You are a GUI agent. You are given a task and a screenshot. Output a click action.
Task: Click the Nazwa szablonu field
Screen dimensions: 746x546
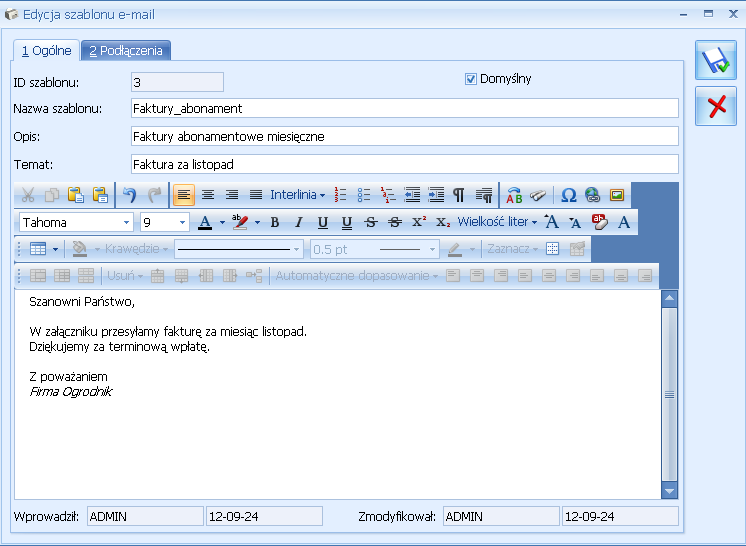pos(404,108)
